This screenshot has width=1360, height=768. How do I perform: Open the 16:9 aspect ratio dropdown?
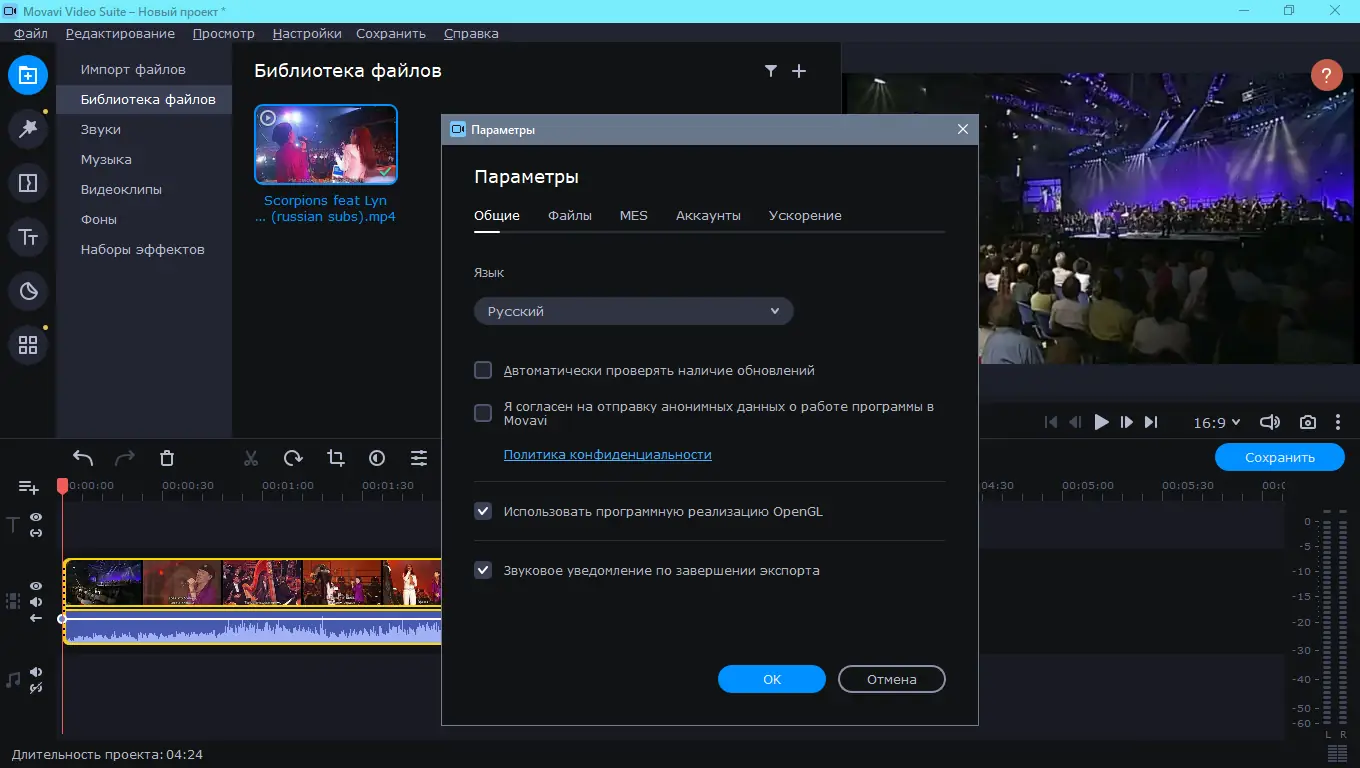tap(1217, 422)
